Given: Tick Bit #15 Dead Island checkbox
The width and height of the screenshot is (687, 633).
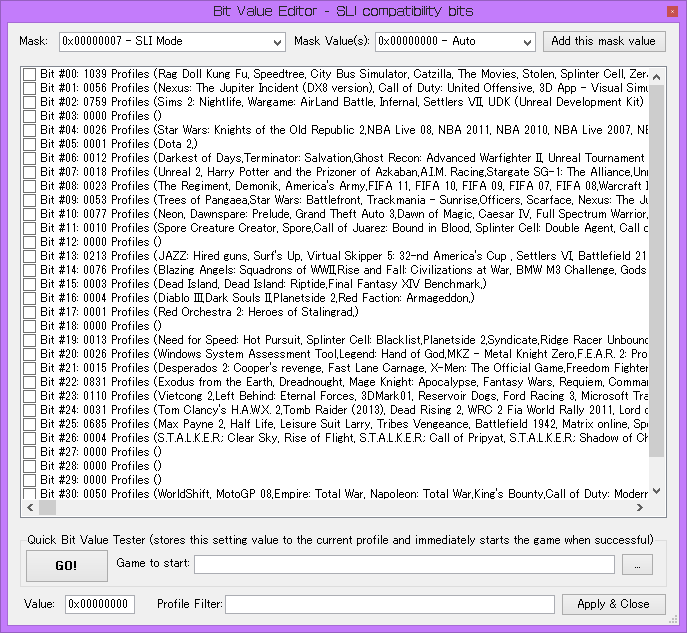Looking at the screenshot, I should (29, 284).
